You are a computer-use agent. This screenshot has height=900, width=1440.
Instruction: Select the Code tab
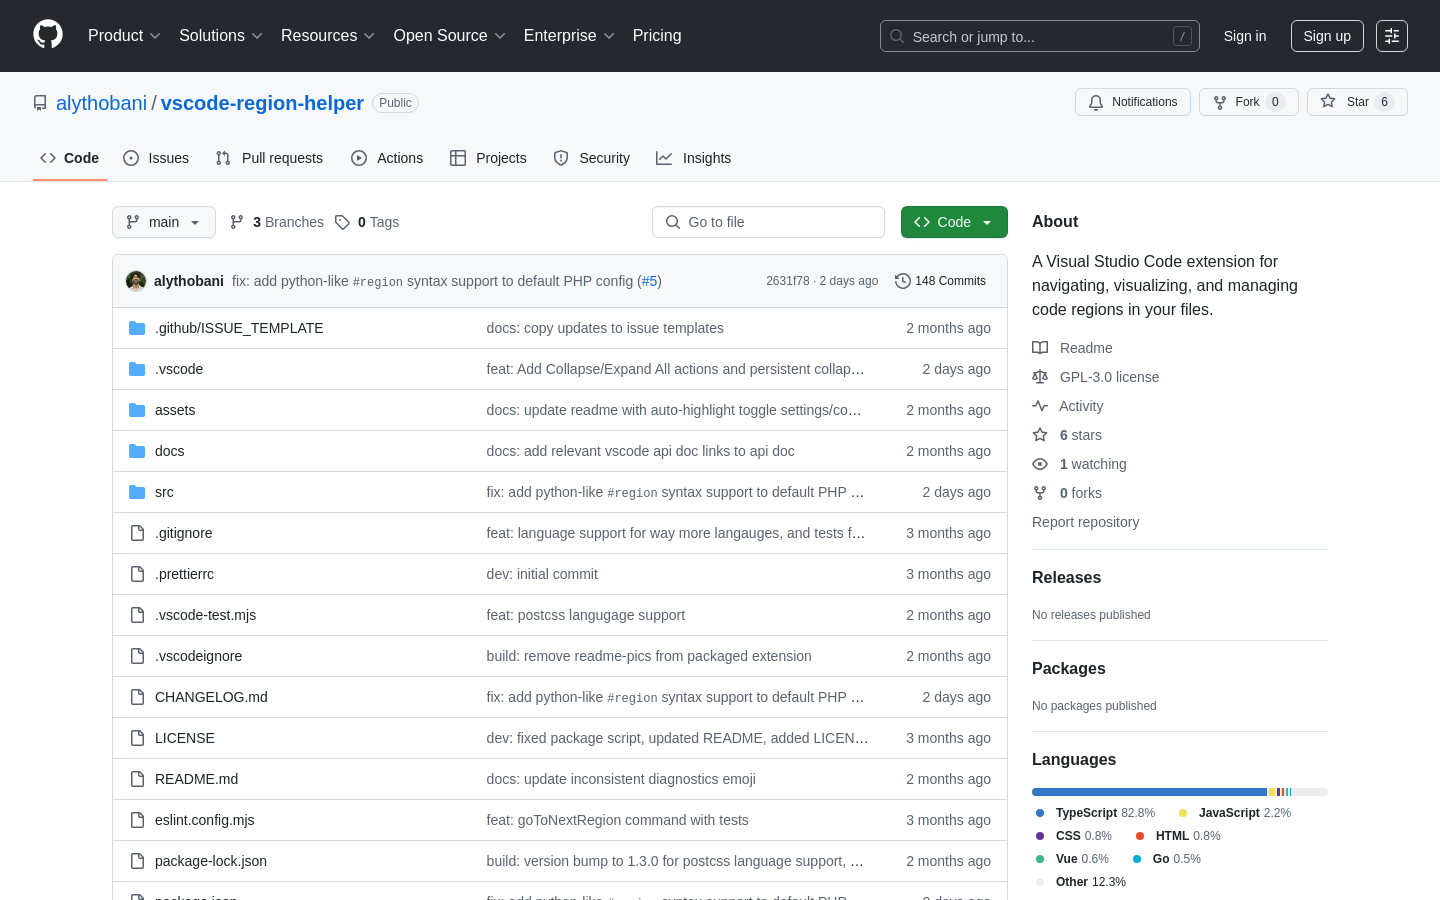point(70,158)
